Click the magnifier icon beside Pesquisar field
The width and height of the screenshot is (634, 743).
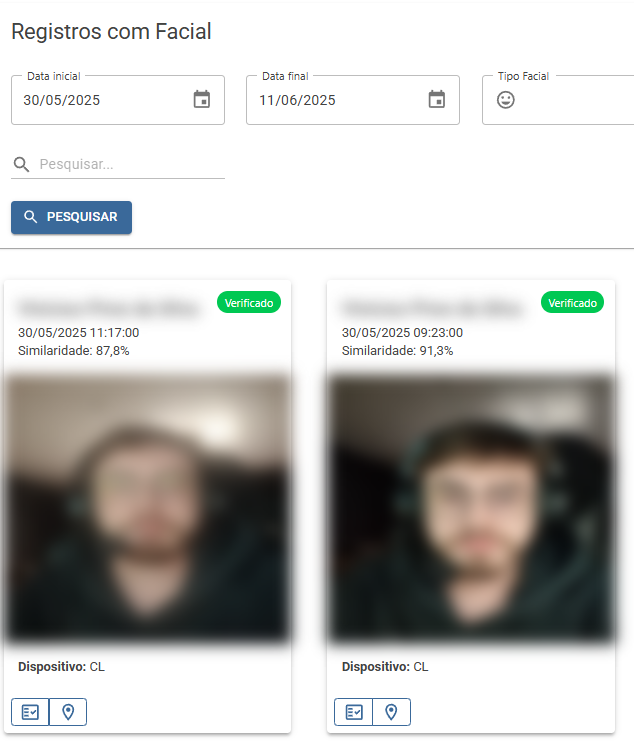(21, 164)
